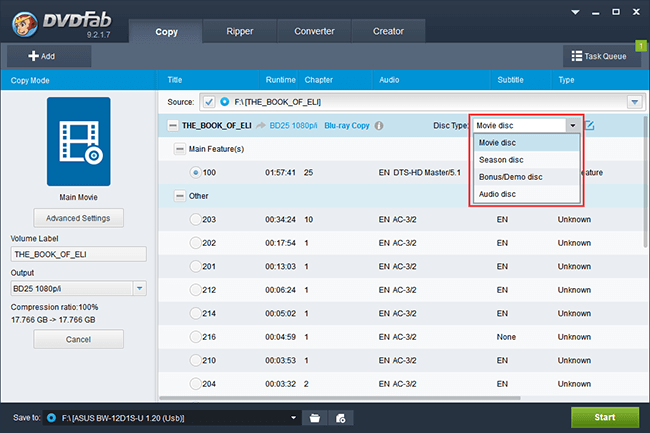Open the Disc Type dropdown arrow
The width and height of the screenshot is (650, 433).
(x=572, y=126)
